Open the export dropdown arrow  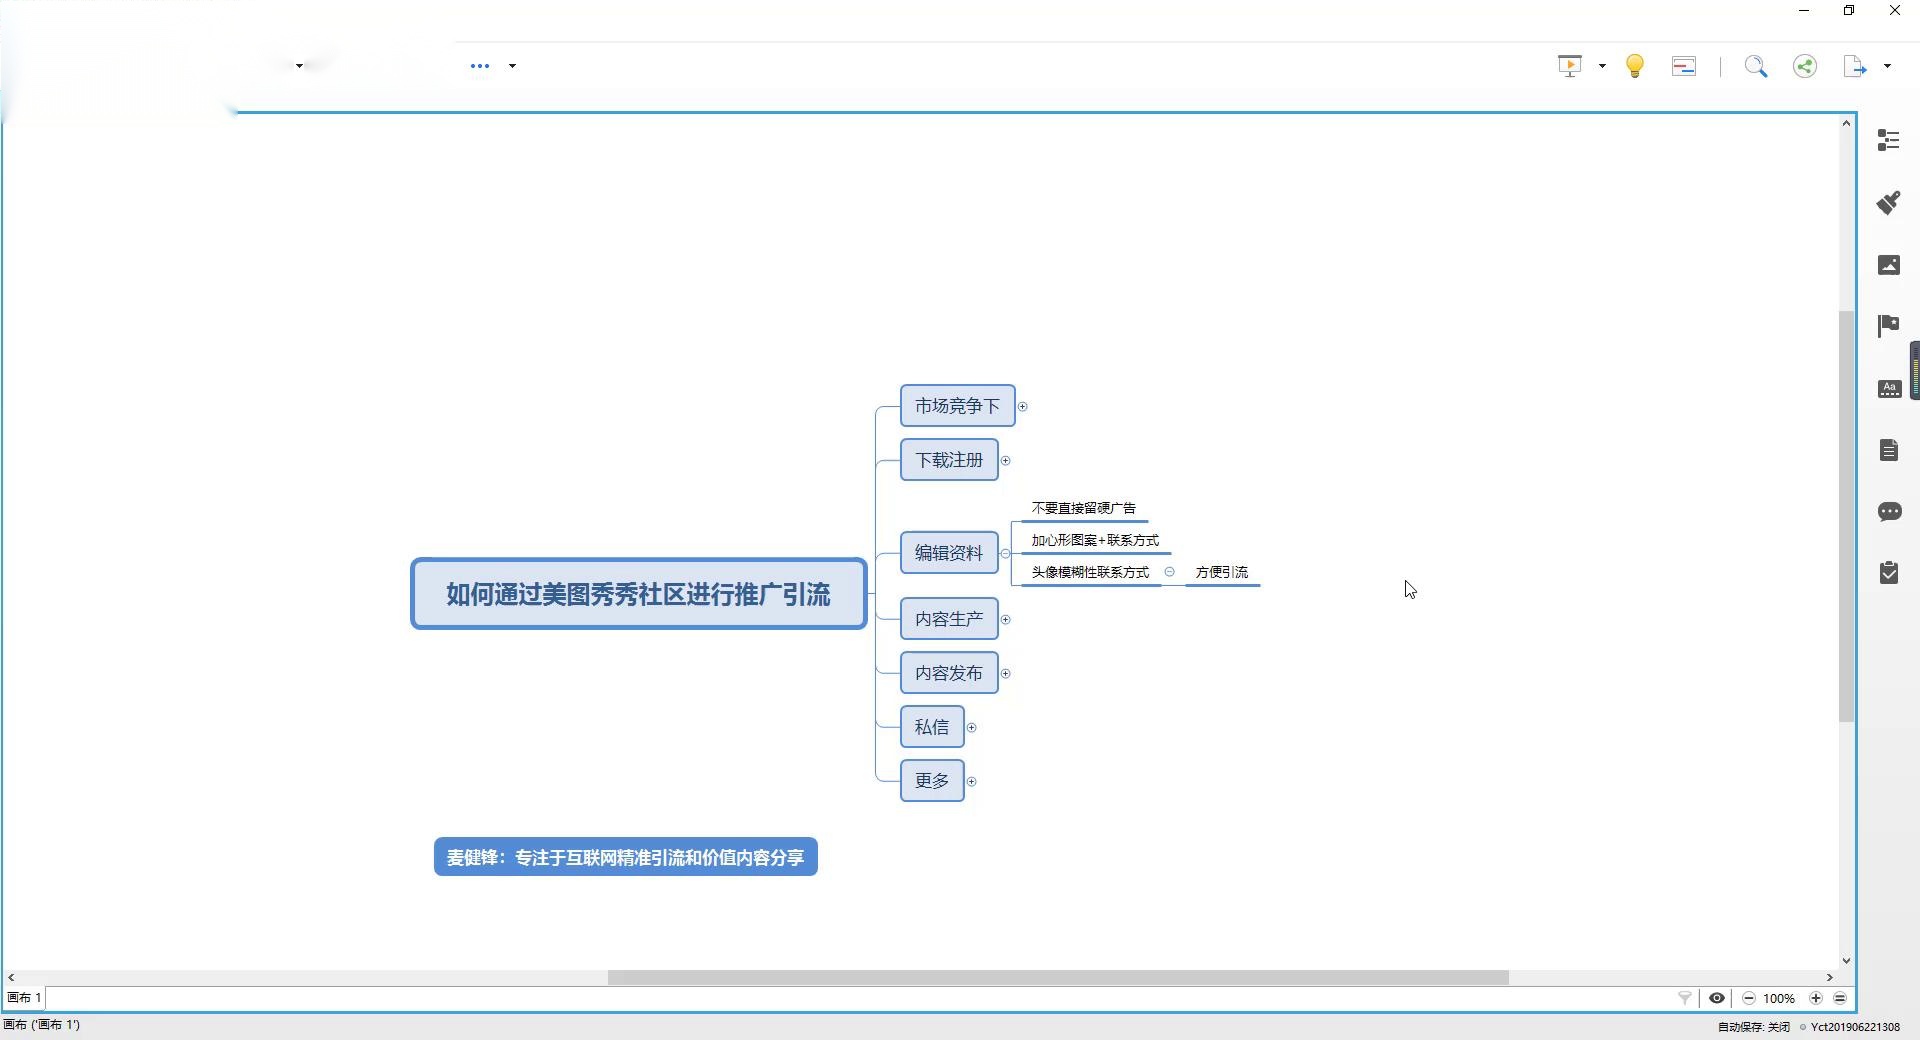coord(1887,66)
